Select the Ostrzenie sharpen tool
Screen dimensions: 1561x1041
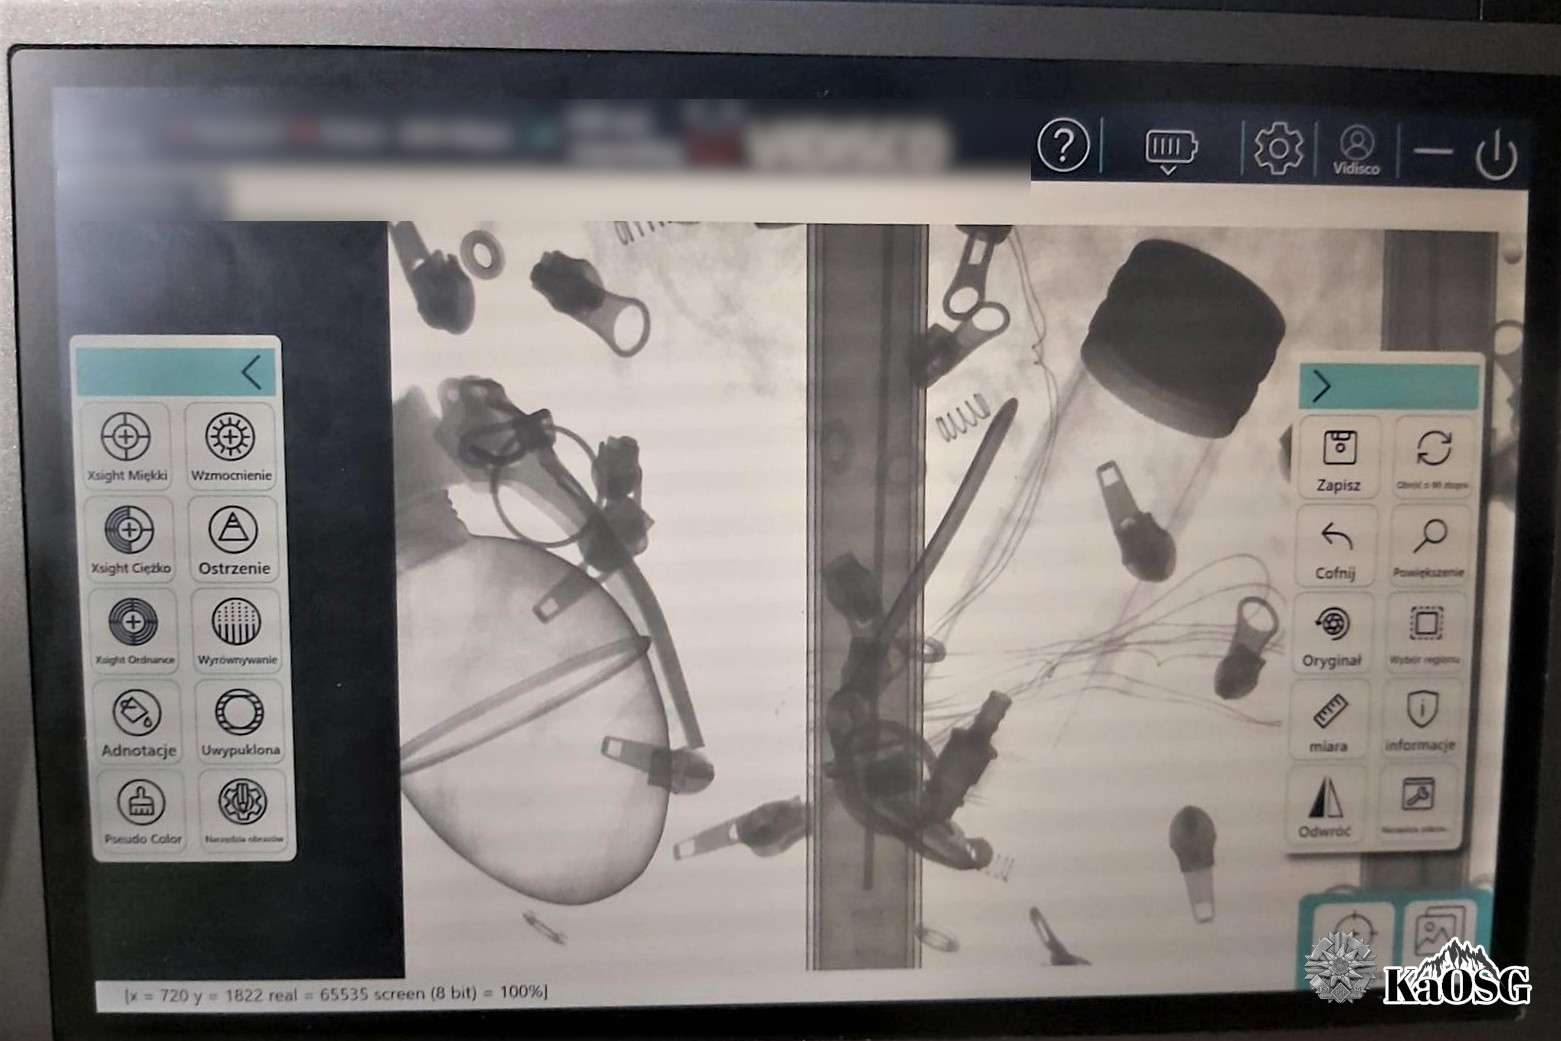(x=234, y=538)
